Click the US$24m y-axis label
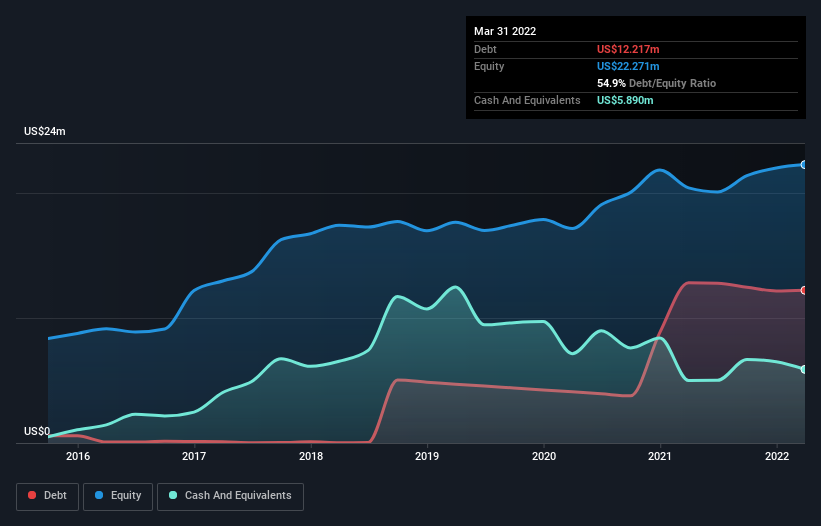The height and width of the screenshot is (526, 821). (x=45, y=131)
